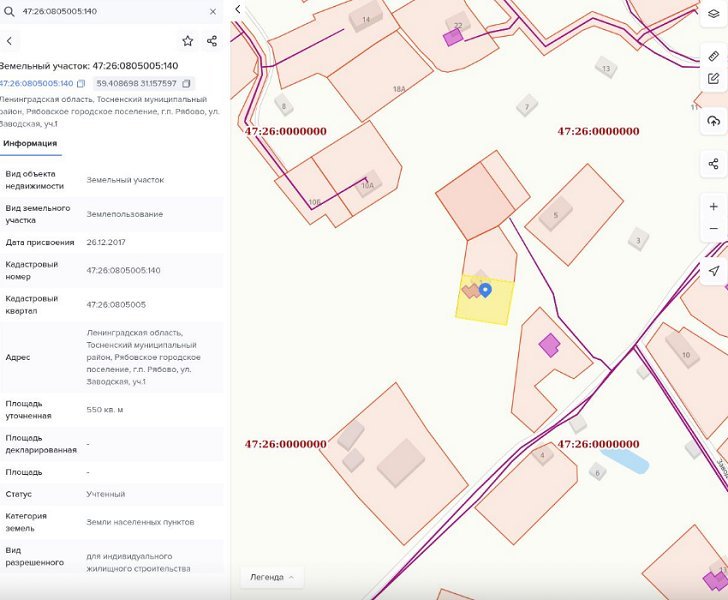Click building number 14 on the map
Screen dimensions: 728x600
[366, 19]
